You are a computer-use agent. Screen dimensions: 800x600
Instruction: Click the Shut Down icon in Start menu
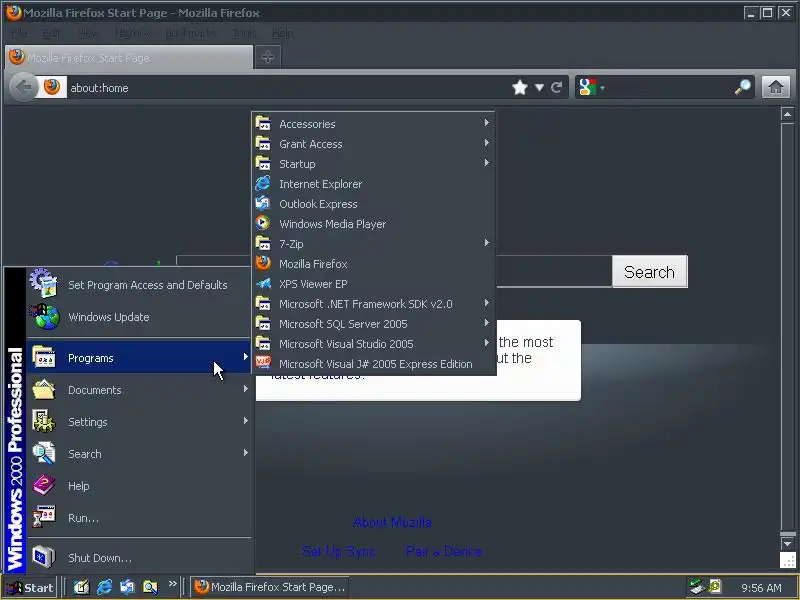coord(44,557)
